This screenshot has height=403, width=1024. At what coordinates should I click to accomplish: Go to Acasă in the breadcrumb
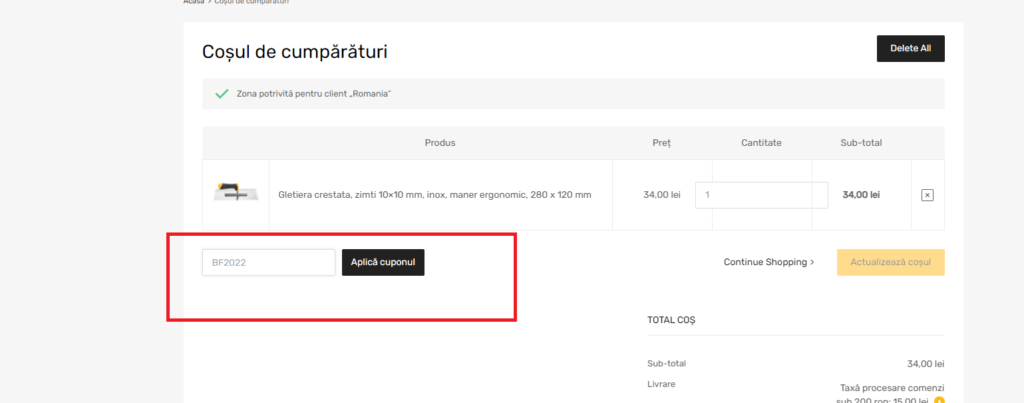click(193, 2)
